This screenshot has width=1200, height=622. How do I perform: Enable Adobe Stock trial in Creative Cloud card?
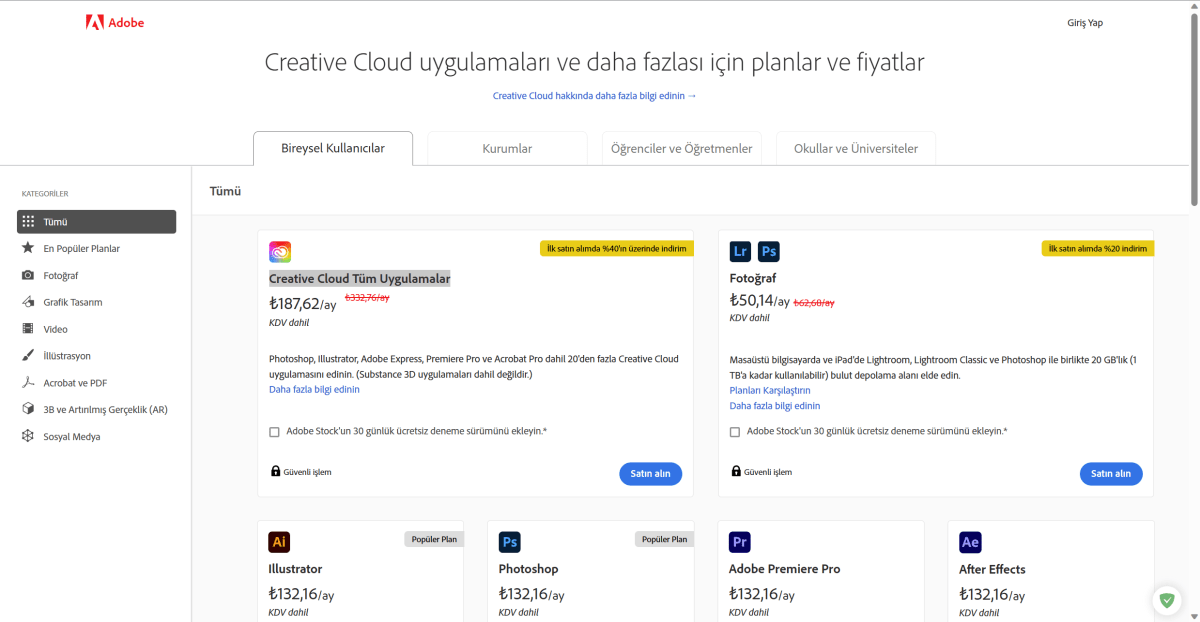coord(274,432)
